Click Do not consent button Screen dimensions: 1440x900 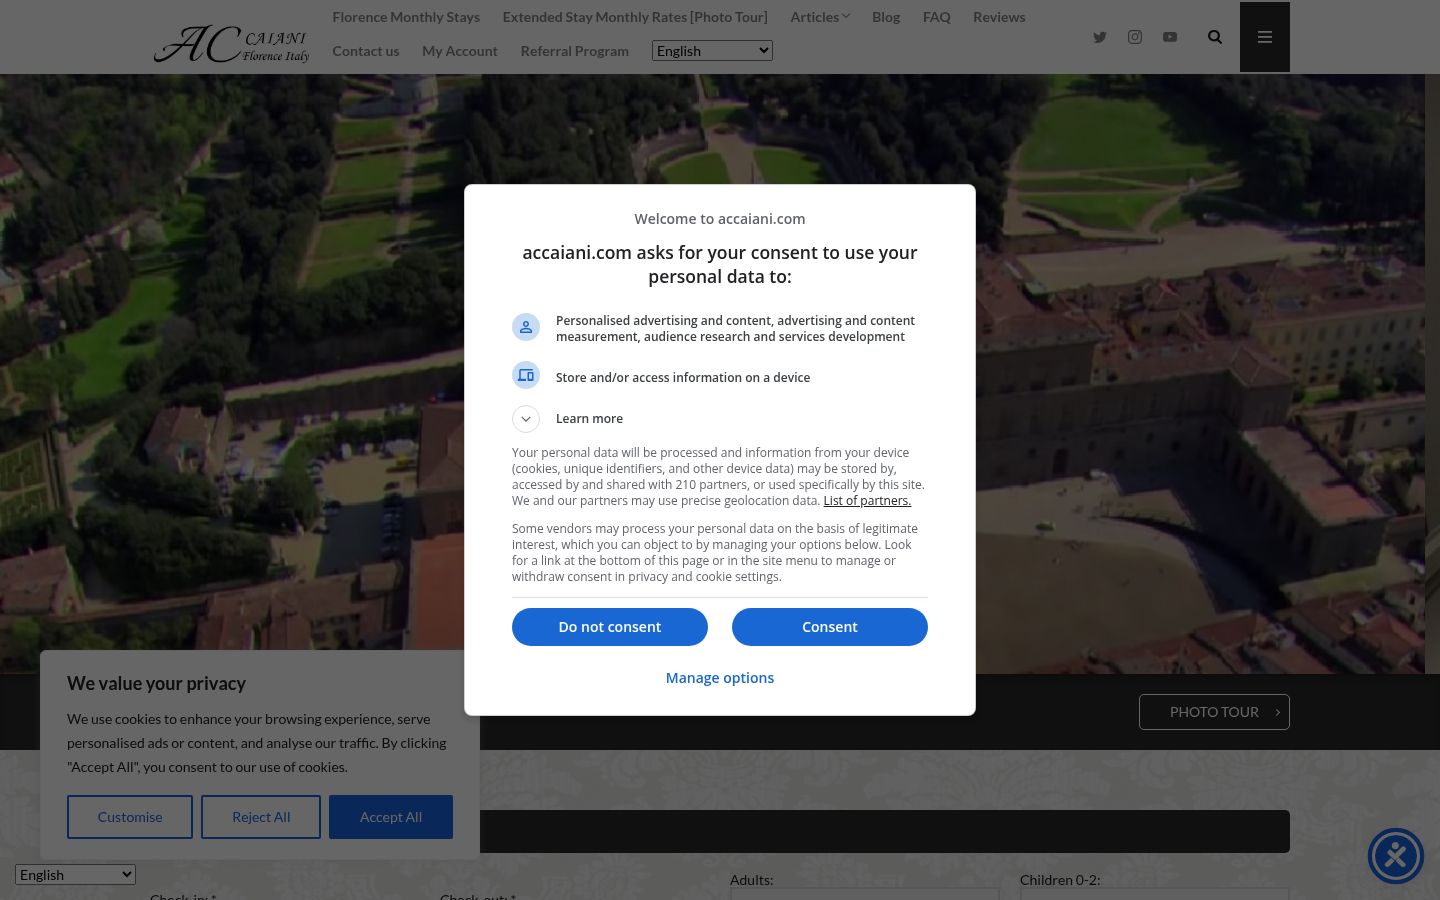coord(610,627)
